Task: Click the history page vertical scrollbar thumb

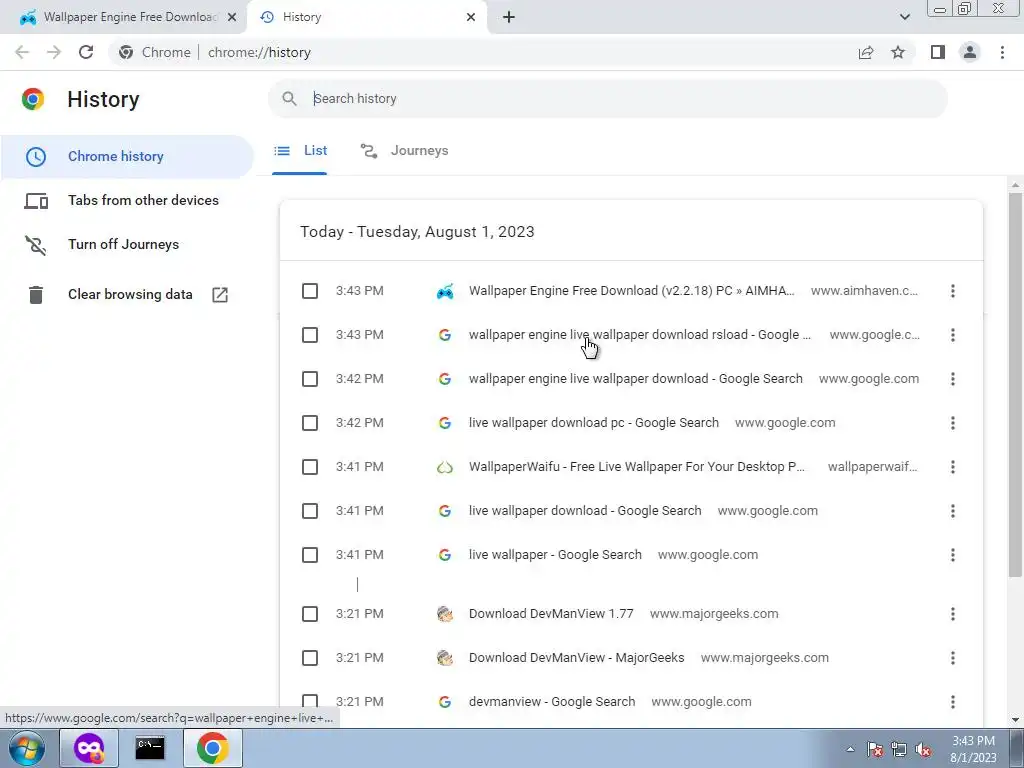Action: coord(1015,385)
